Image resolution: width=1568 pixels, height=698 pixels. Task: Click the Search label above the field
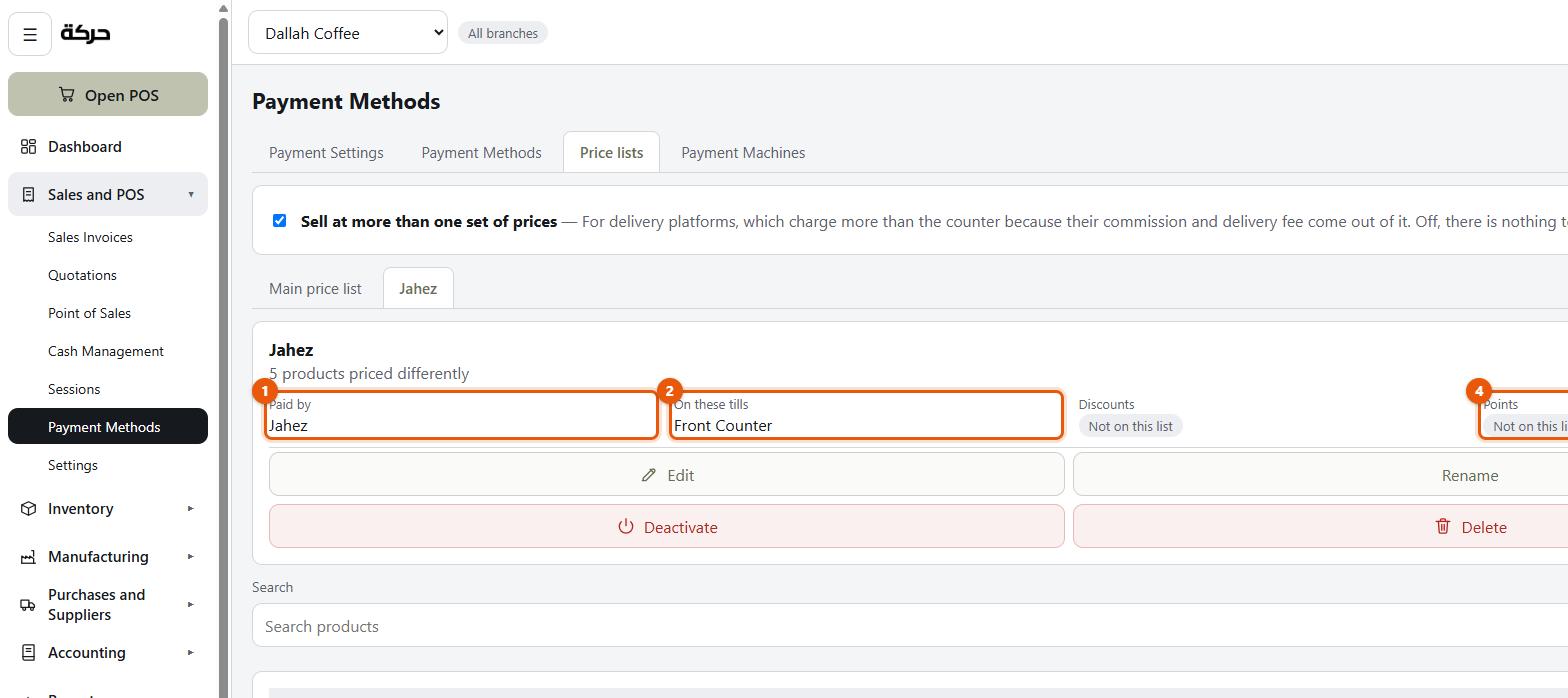[272, 587]
